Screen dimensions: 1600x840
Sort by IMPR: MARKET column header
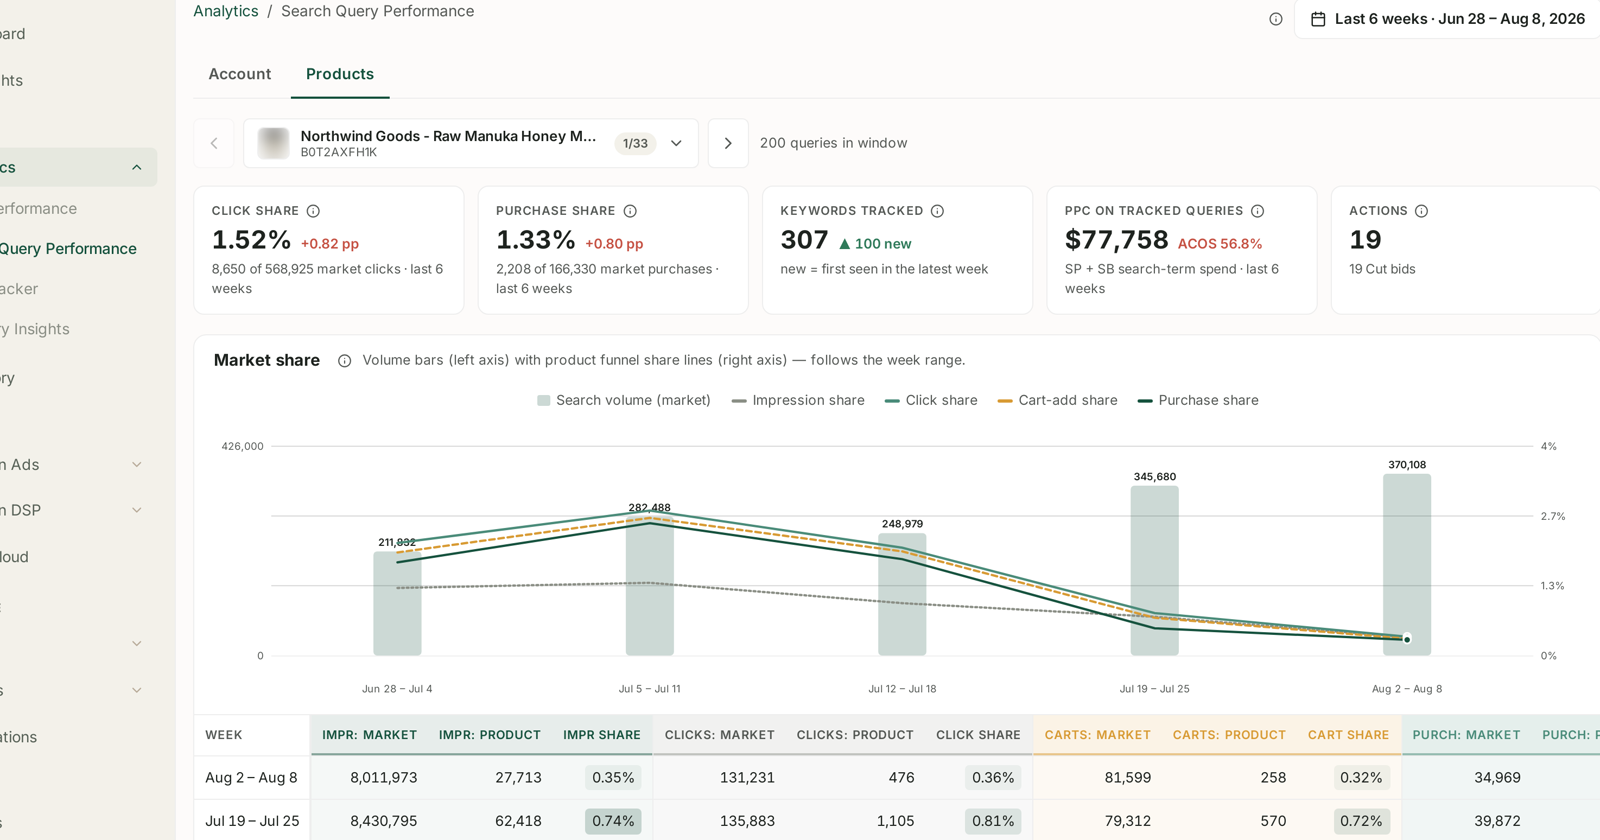(x=369, y=735)
